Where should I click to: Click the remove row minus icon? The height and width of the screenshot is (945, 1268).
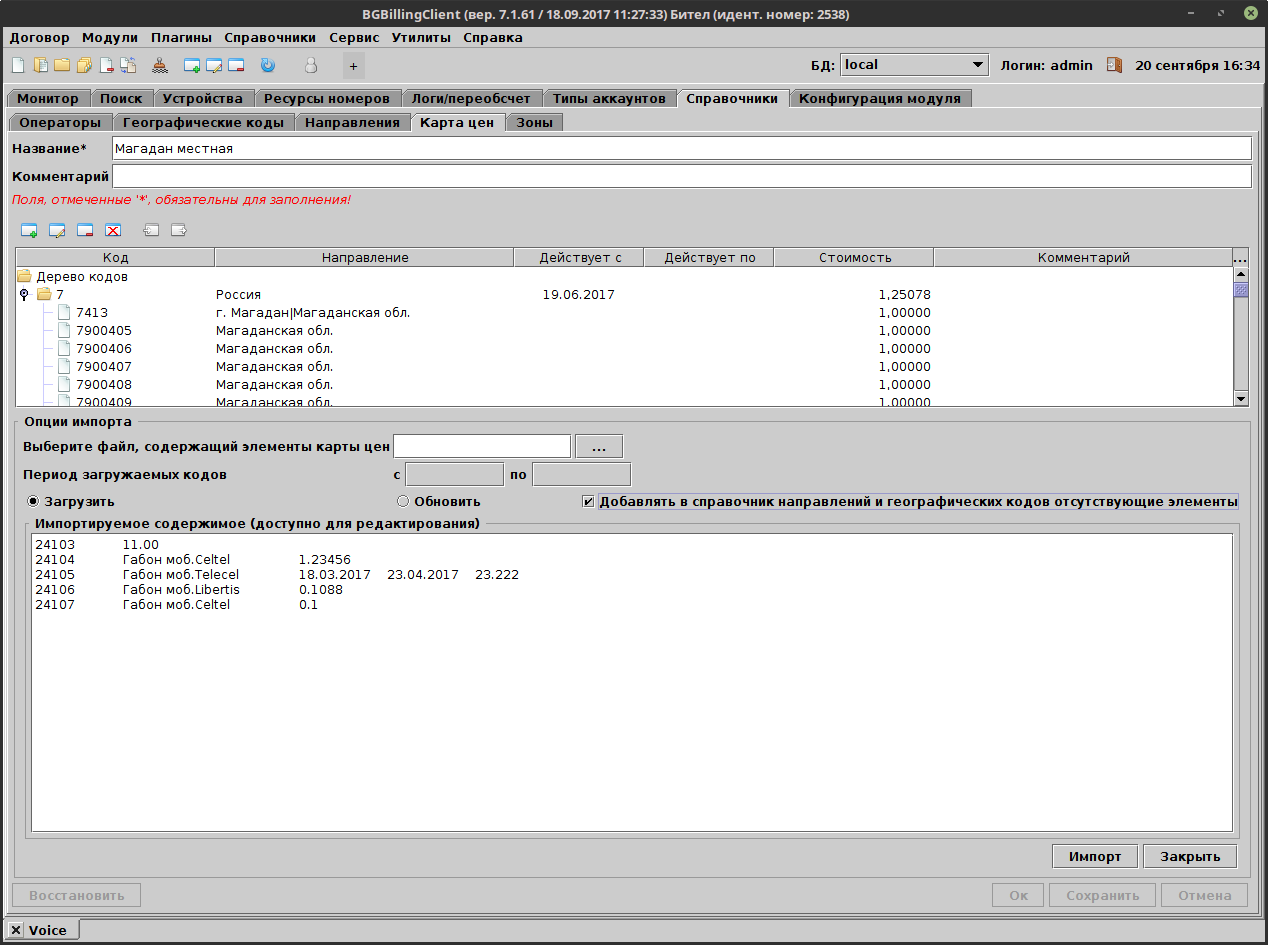click(85, 230)
